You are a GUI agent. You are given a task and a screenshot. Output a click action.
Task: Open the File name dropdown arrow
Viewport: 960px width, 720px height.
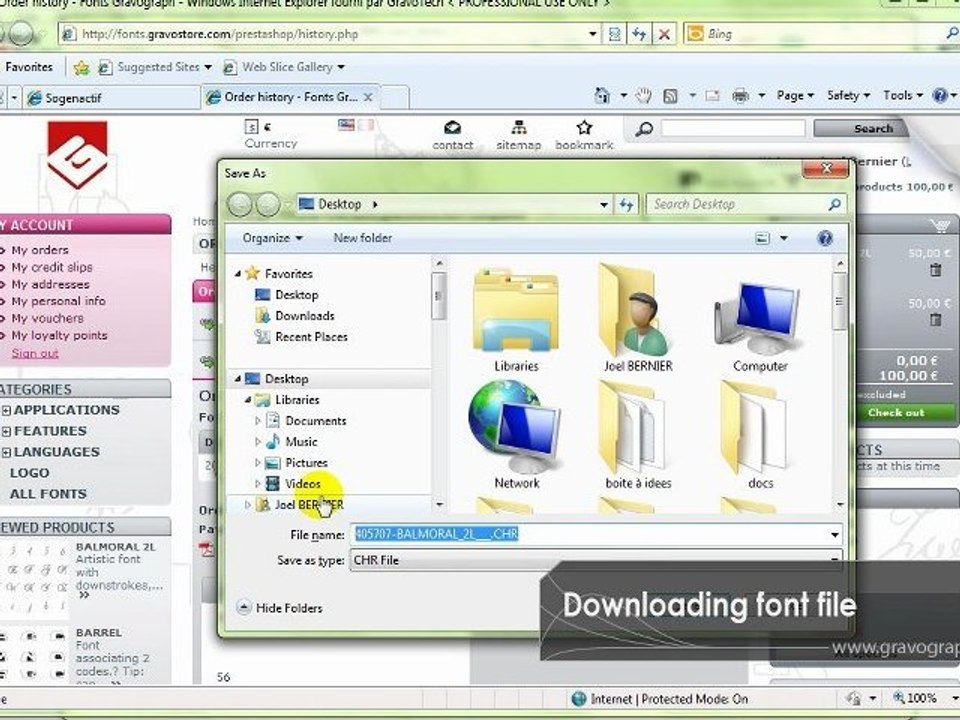(x=834, y=534)
